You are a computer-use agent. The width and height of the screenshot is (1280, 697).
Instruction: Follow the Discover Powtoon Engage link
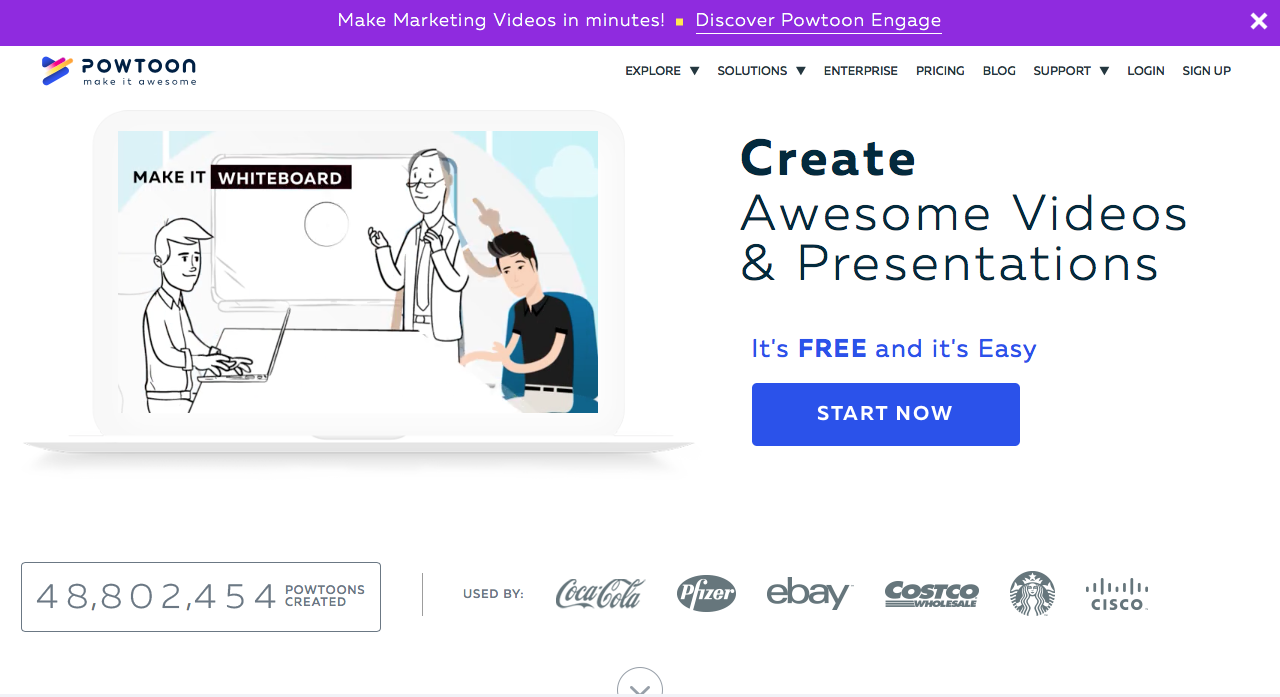pos(818,21)
